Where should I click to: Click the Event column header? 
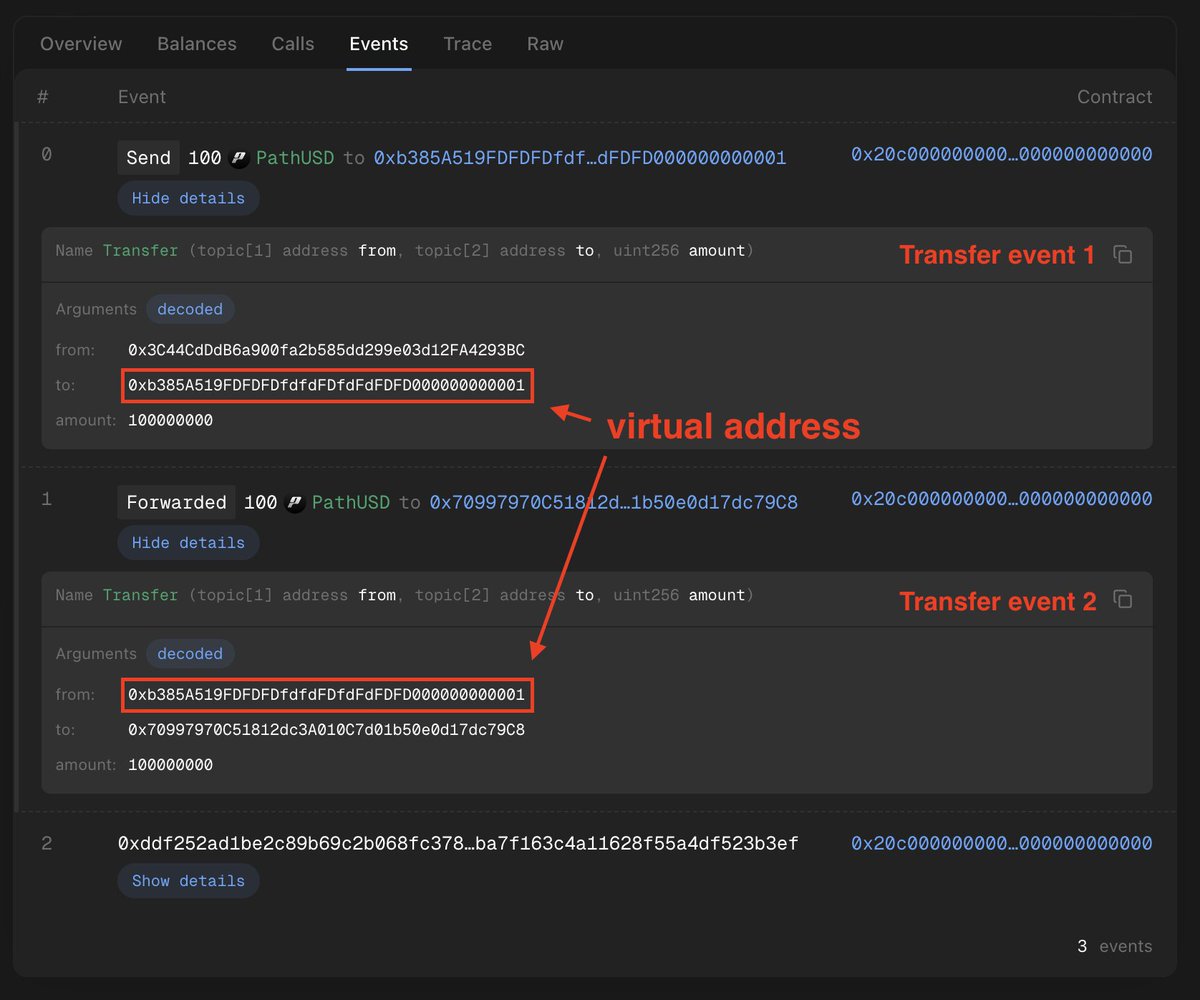coord(142,97)
